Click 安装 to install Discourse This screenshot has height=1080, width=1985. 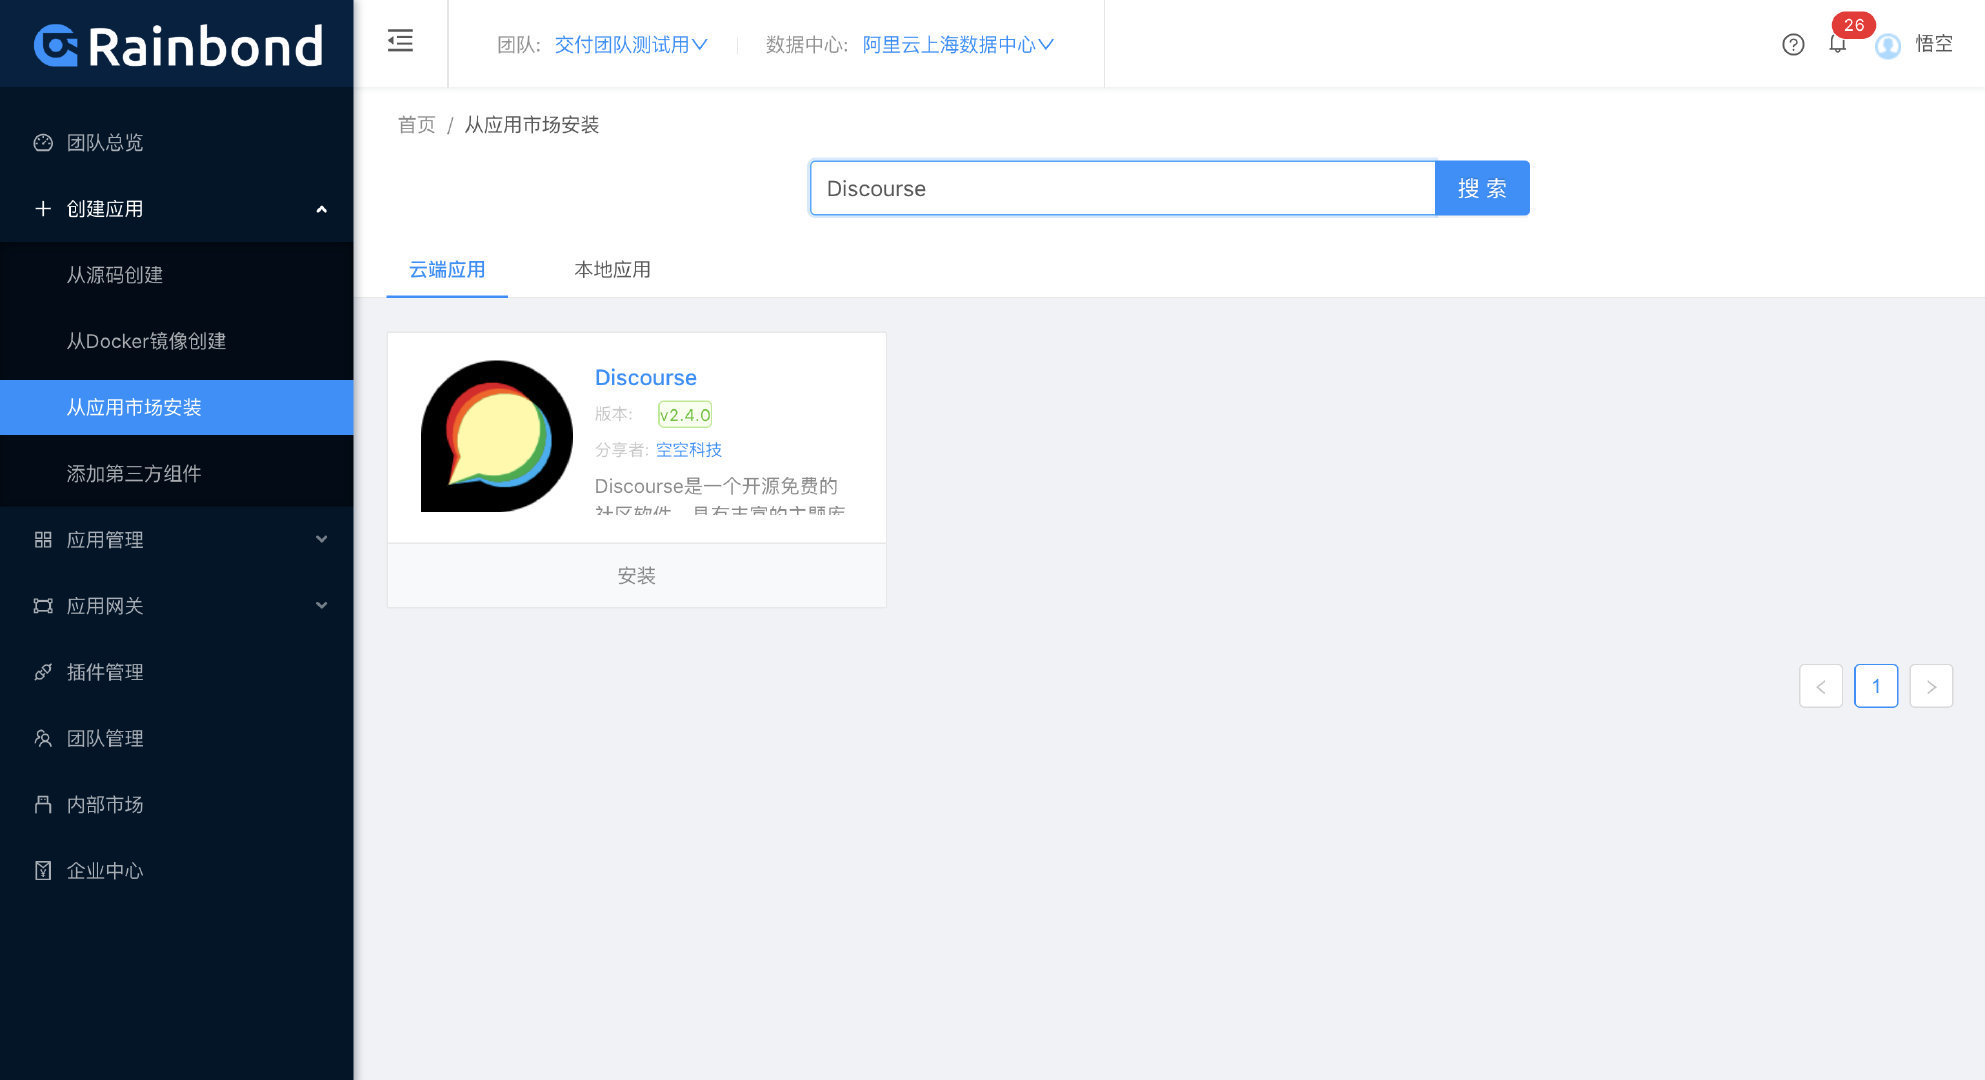(636, 576)
